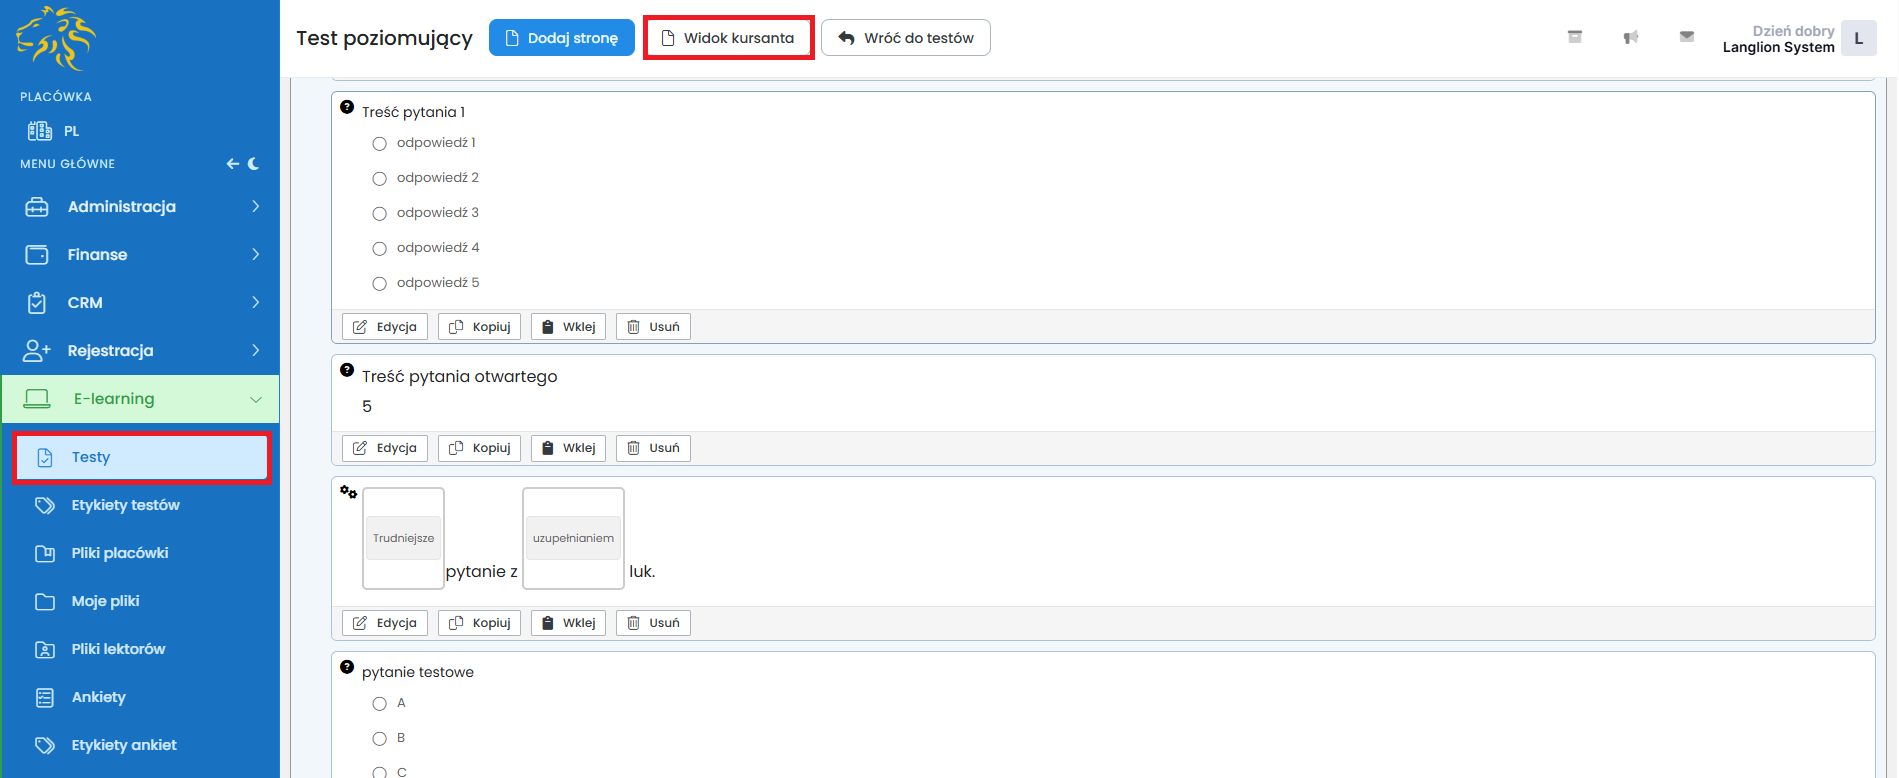The width and height of the screenshot is (1899, 778).
Task: Choose the odpowiedź 3 radio option
Action: coord(379,214)
